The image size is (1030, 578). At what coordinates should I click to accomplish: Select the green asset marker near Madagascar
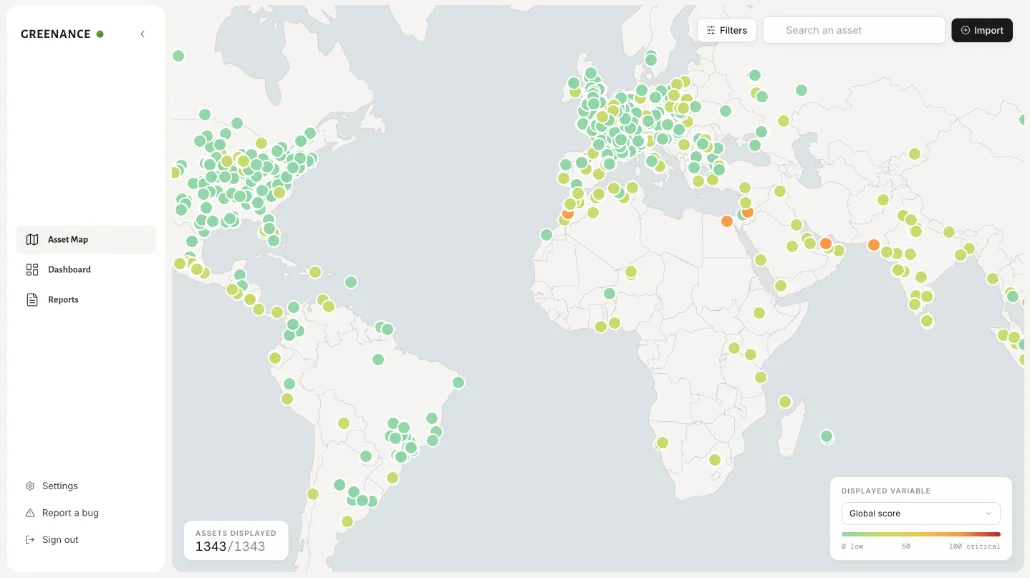pyautogui.click(x=826, y=436)
